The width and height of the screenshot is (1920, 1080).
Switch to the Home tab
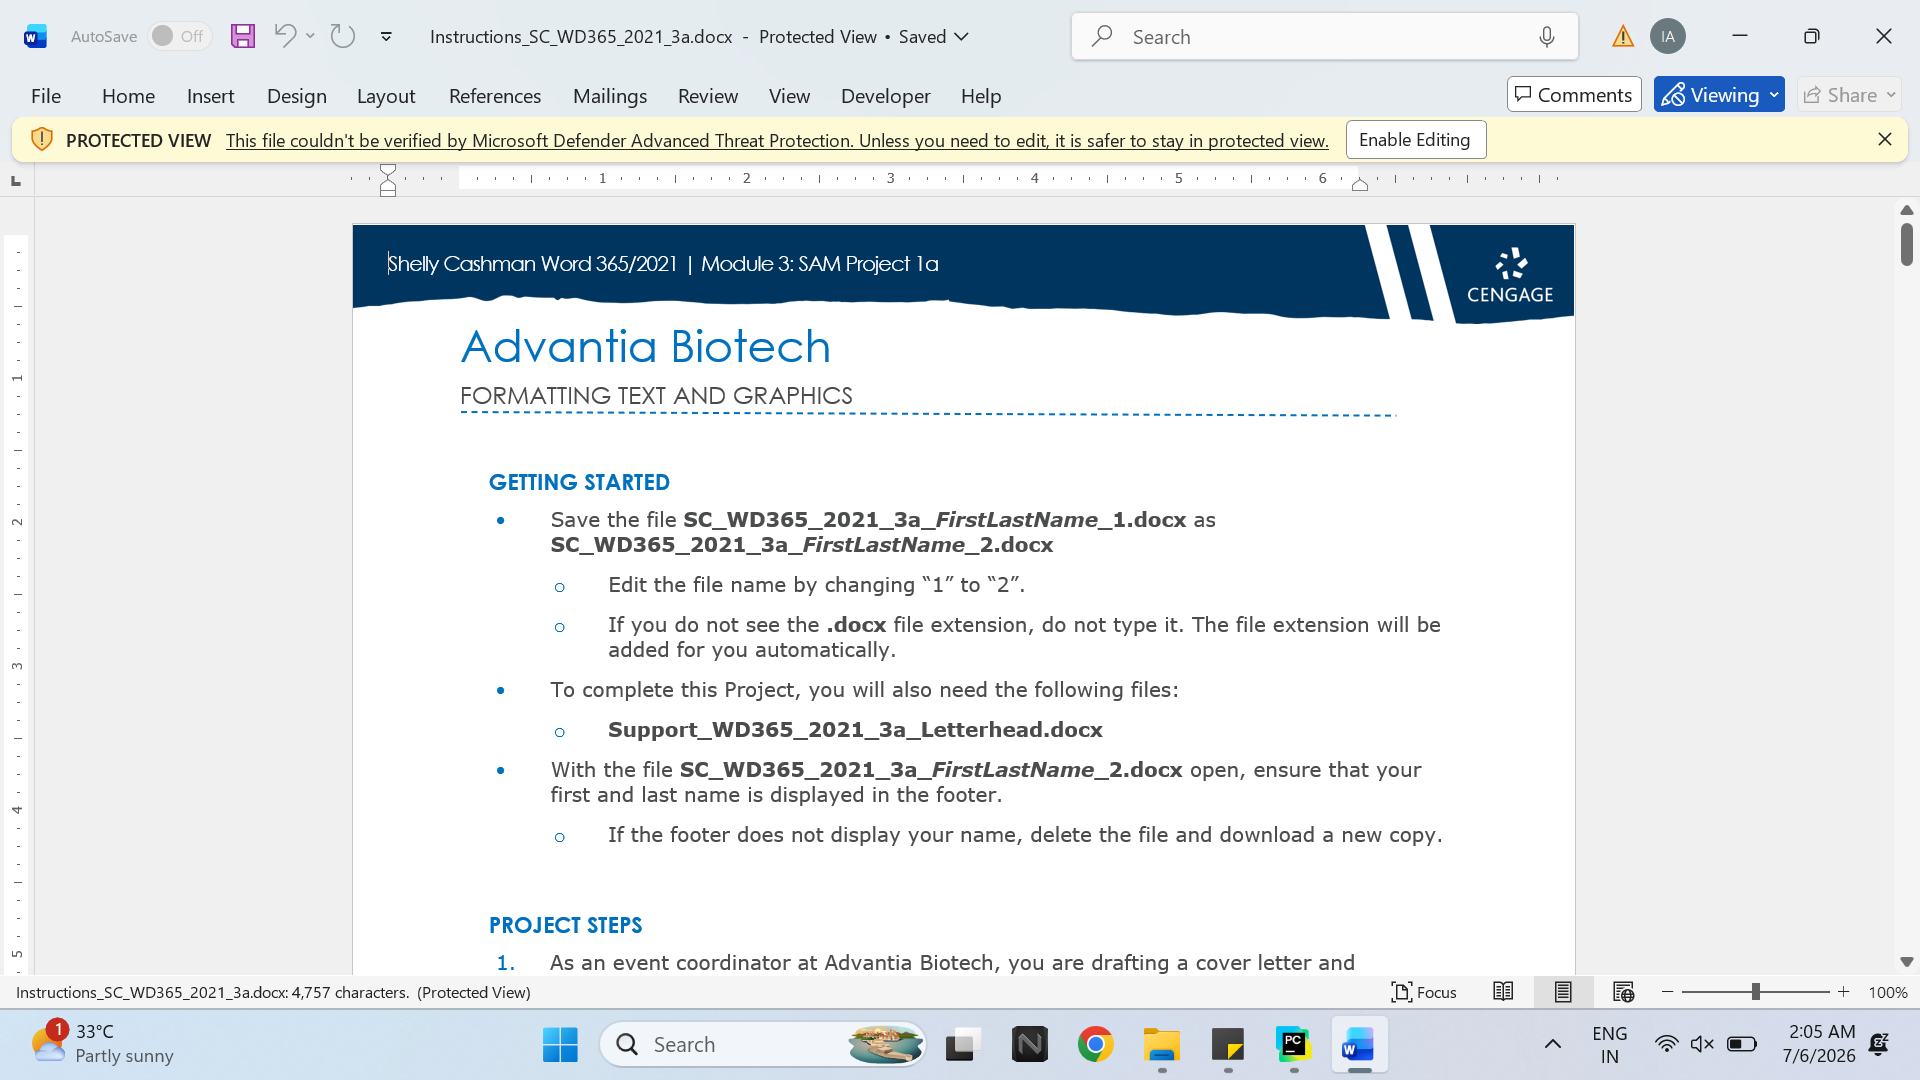128,96
